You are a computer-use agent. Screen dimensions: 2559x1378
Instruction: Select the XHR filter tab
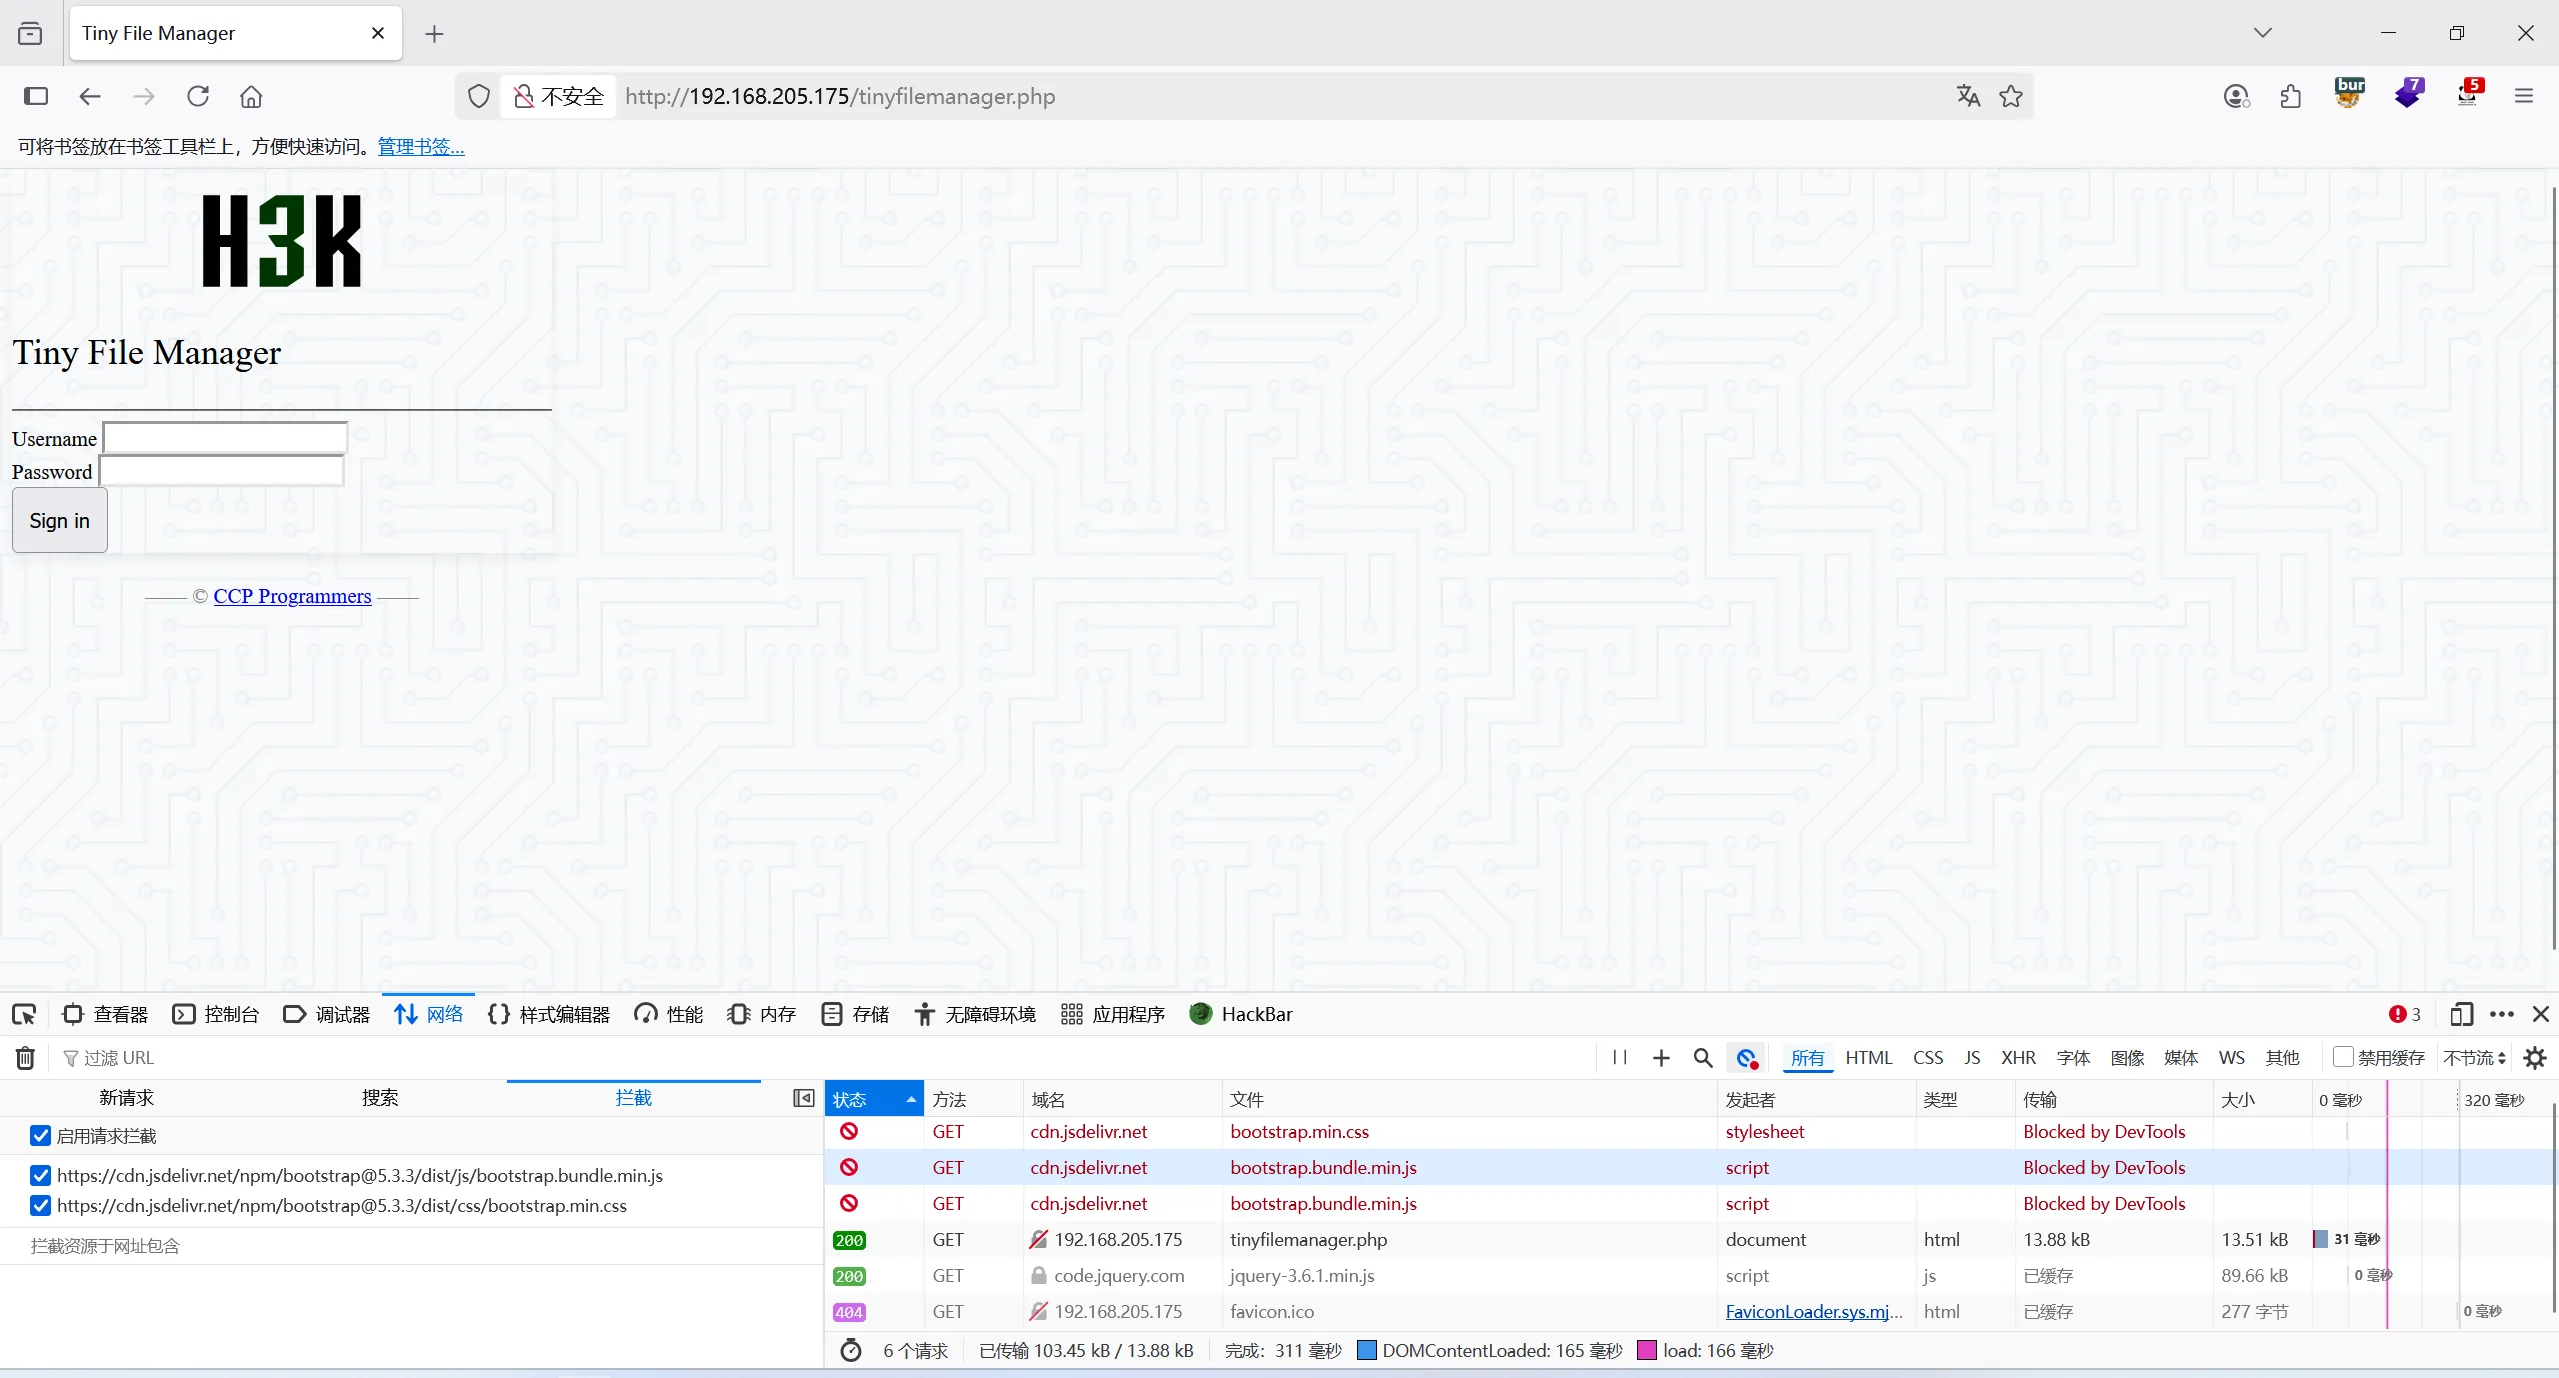pos(2017,1057)
